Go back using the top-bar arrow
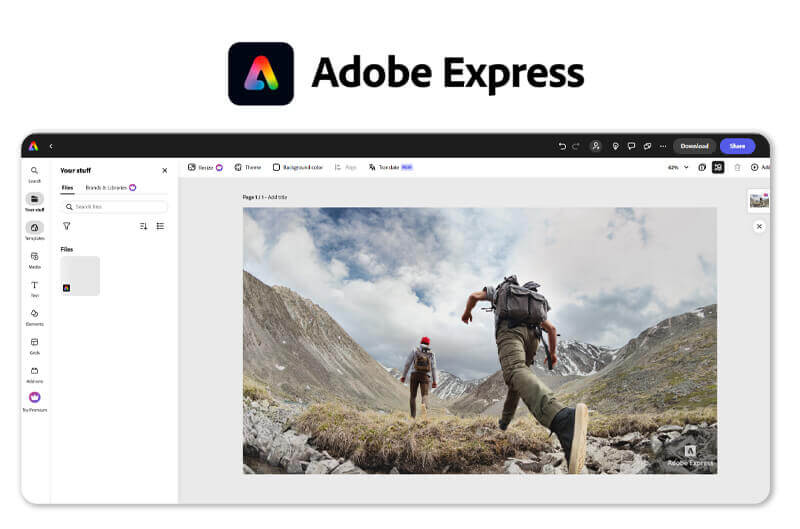The height and width of the screenshot is (529, 800). (51, 146)
